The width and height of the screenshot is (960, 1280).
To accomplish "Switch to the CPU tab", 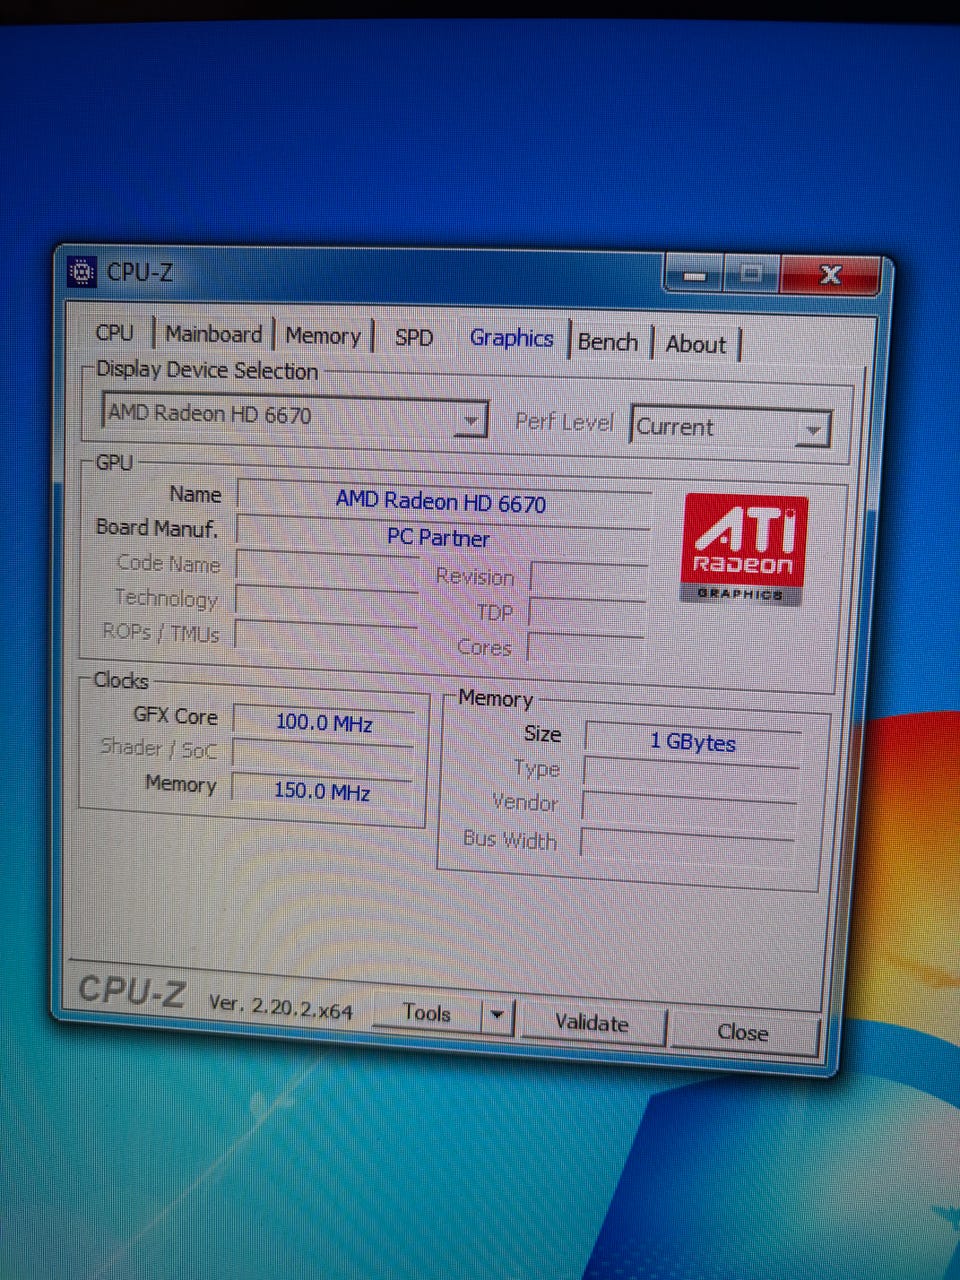I will click(x=114, y=332).
